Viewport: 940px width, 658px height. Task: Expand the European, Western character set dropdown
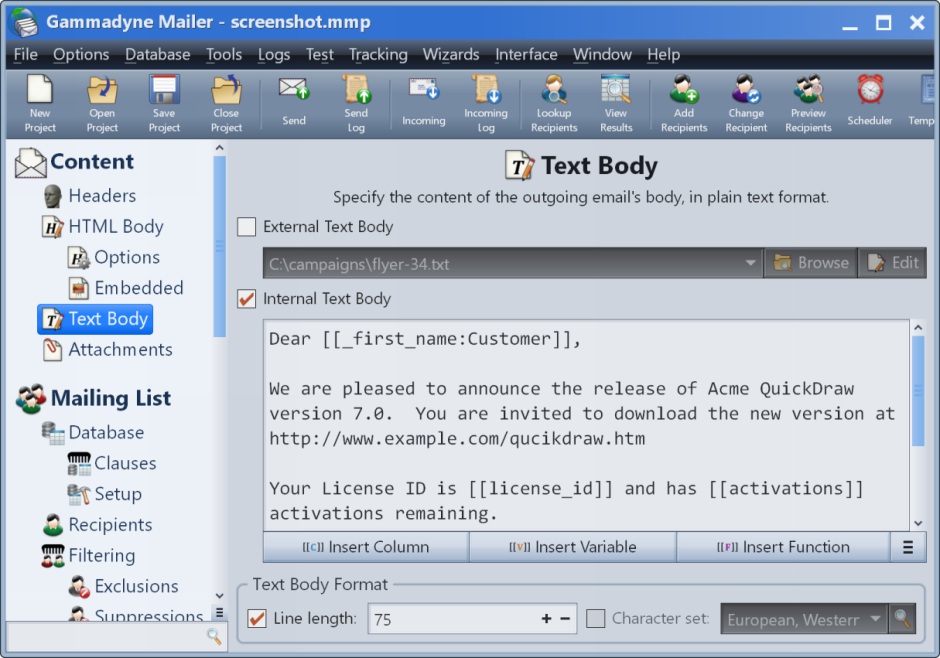coord(876,619)
